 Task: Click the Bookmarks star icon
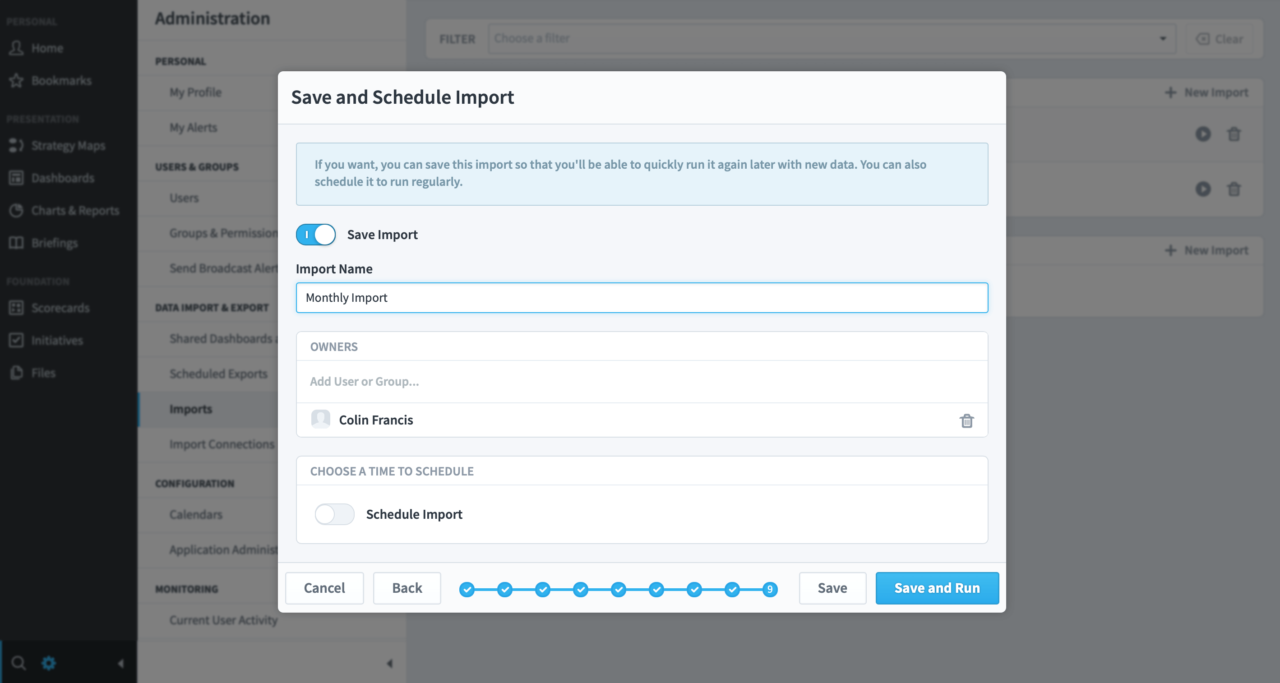pos(16,80)
